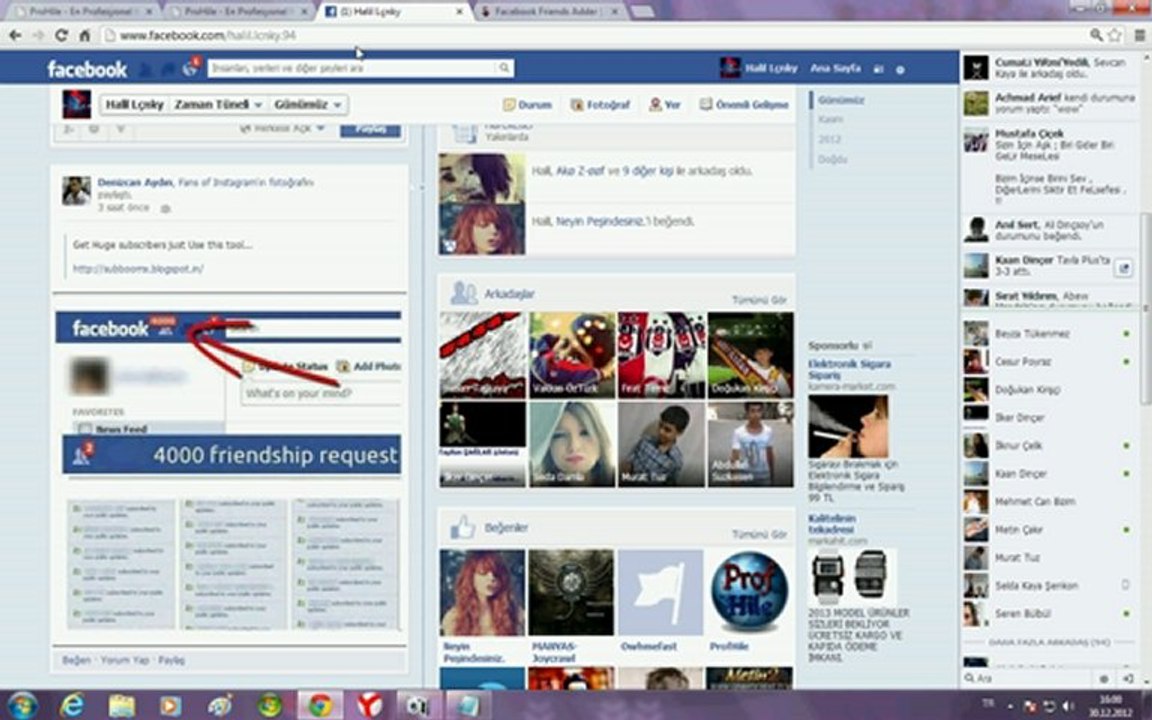This screenshot has height=720, width=1152.
Task: Expand the Zaman Tüneli dropdown
Action: tap(217, 105)
